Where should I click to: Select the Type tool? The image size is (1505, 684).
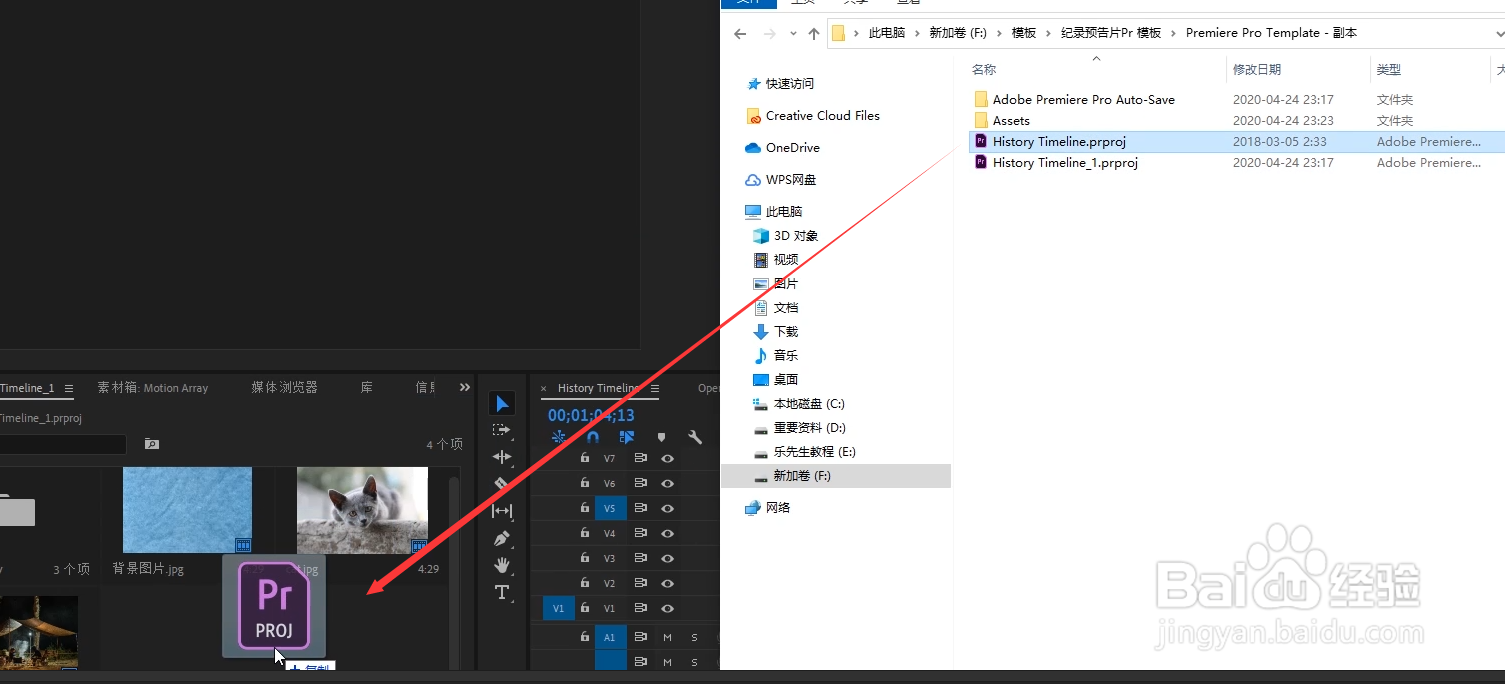(x=502, y=592)
